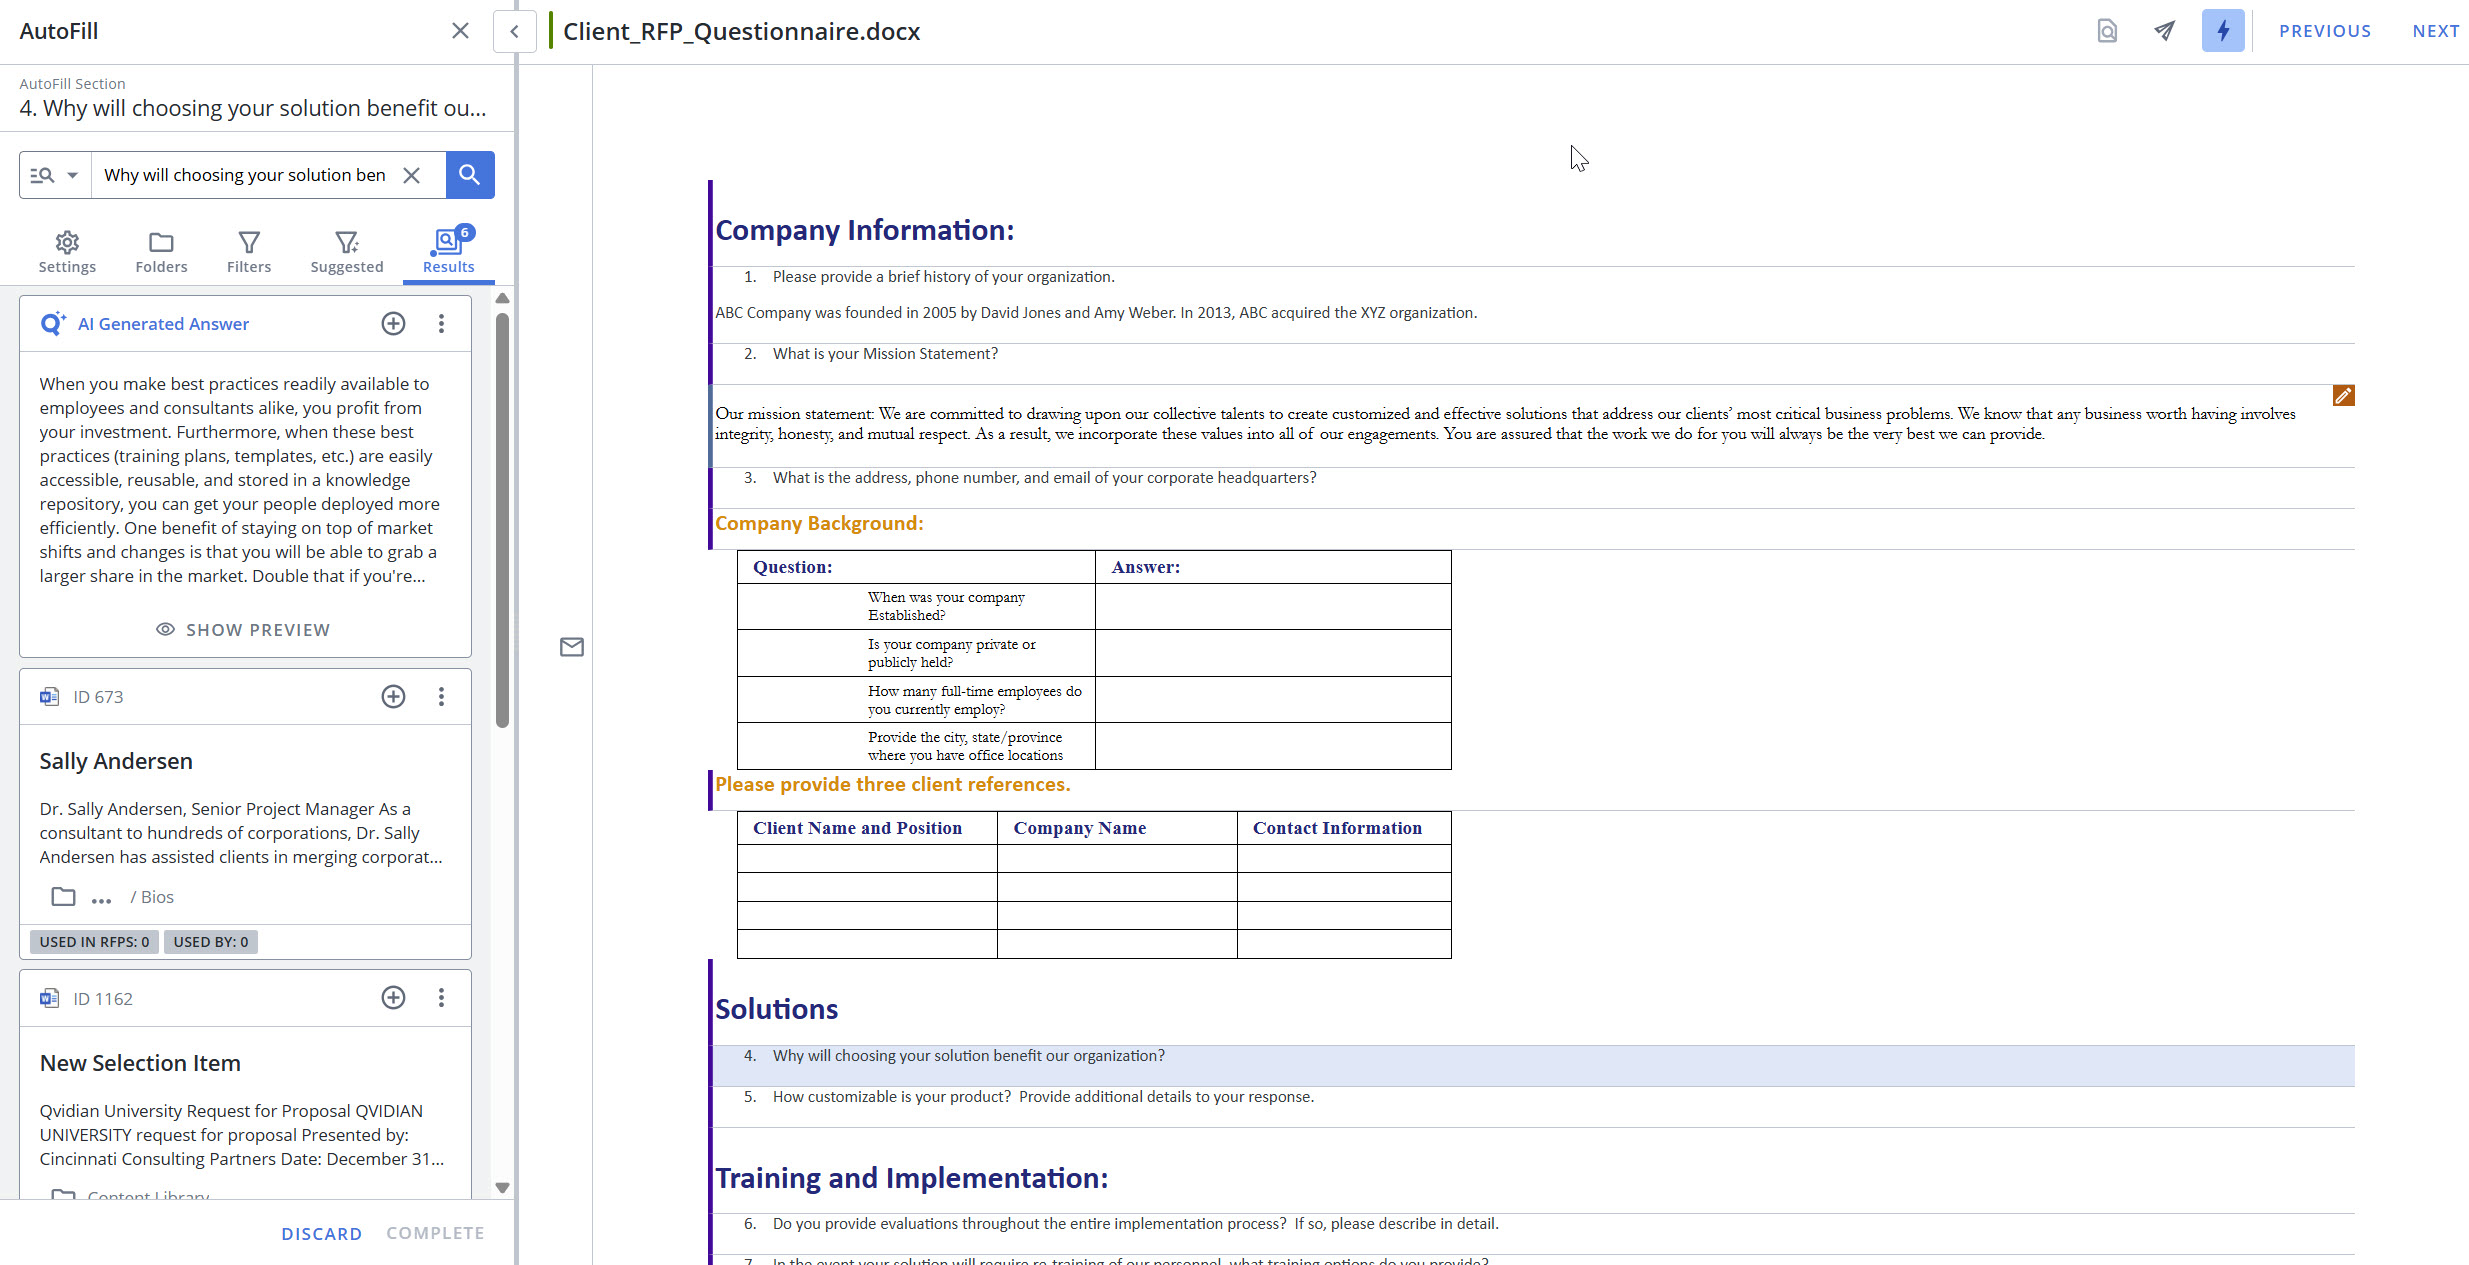Screen dimensions: 2469x1265
Task: Expand the folder path ellipsis before Bios
Action: [x=101, y=899]
